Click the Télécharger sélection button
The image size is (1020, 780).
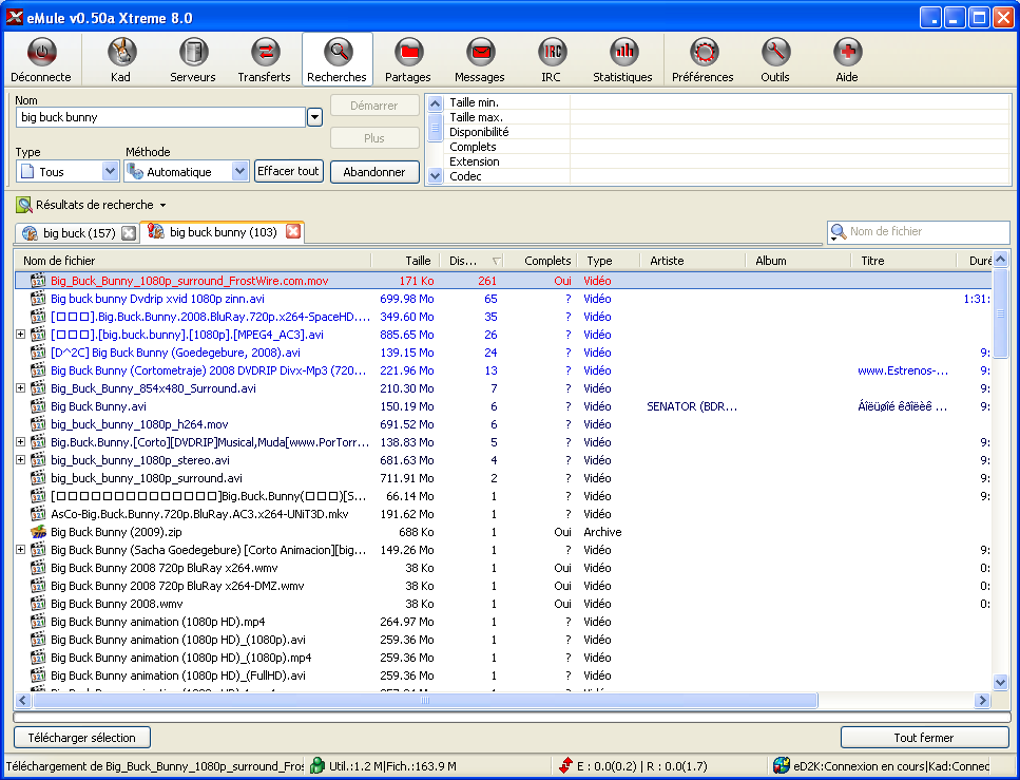[82, 738]
